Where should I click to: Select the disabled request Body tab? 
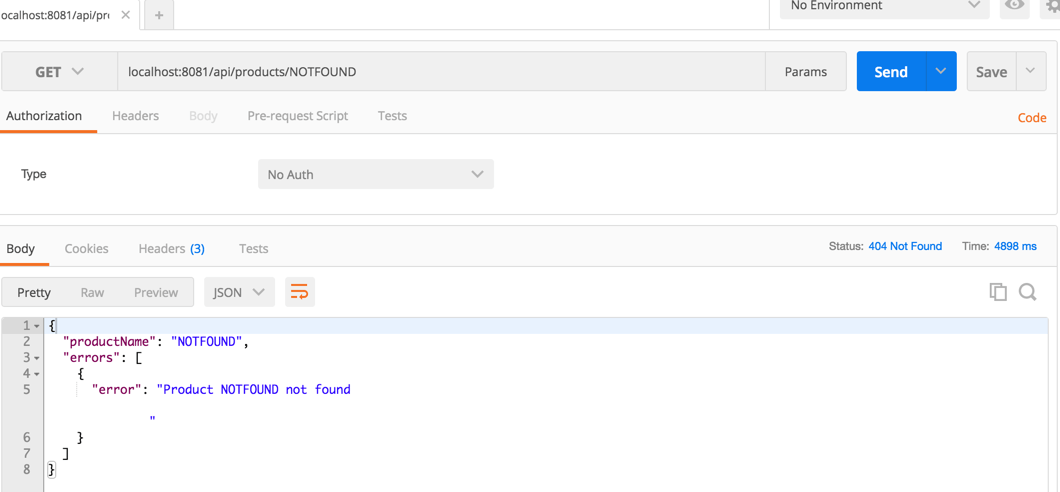click(x=203, y=116)
